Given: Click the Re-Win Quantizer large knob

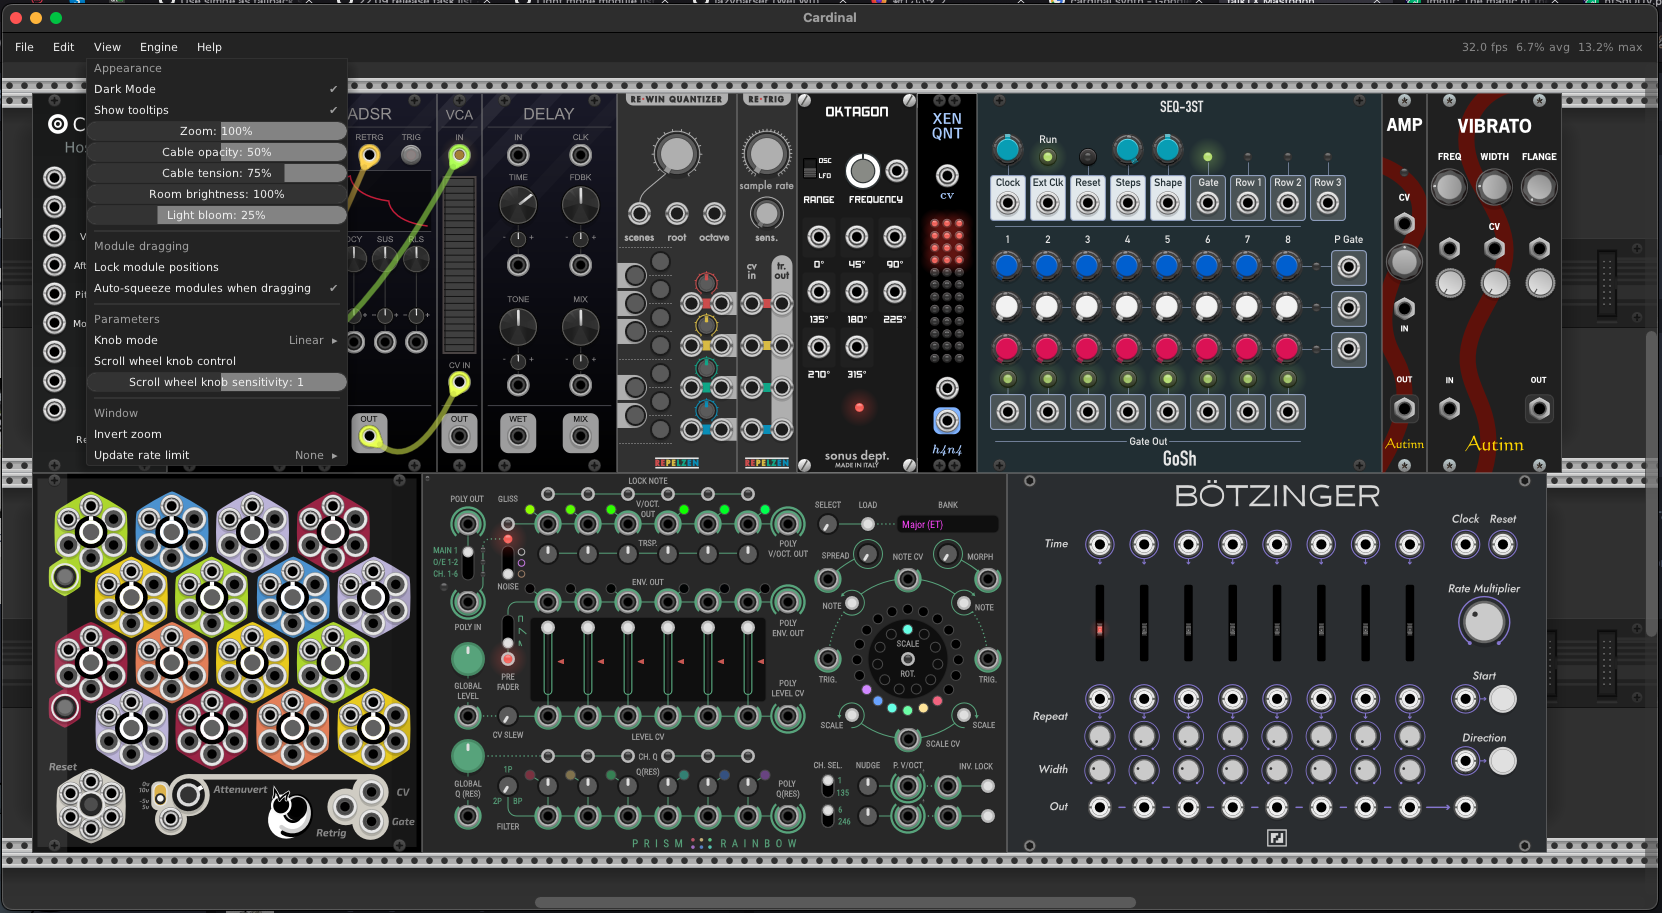Looking at the screenshot, I should click(x=676, y=154).
